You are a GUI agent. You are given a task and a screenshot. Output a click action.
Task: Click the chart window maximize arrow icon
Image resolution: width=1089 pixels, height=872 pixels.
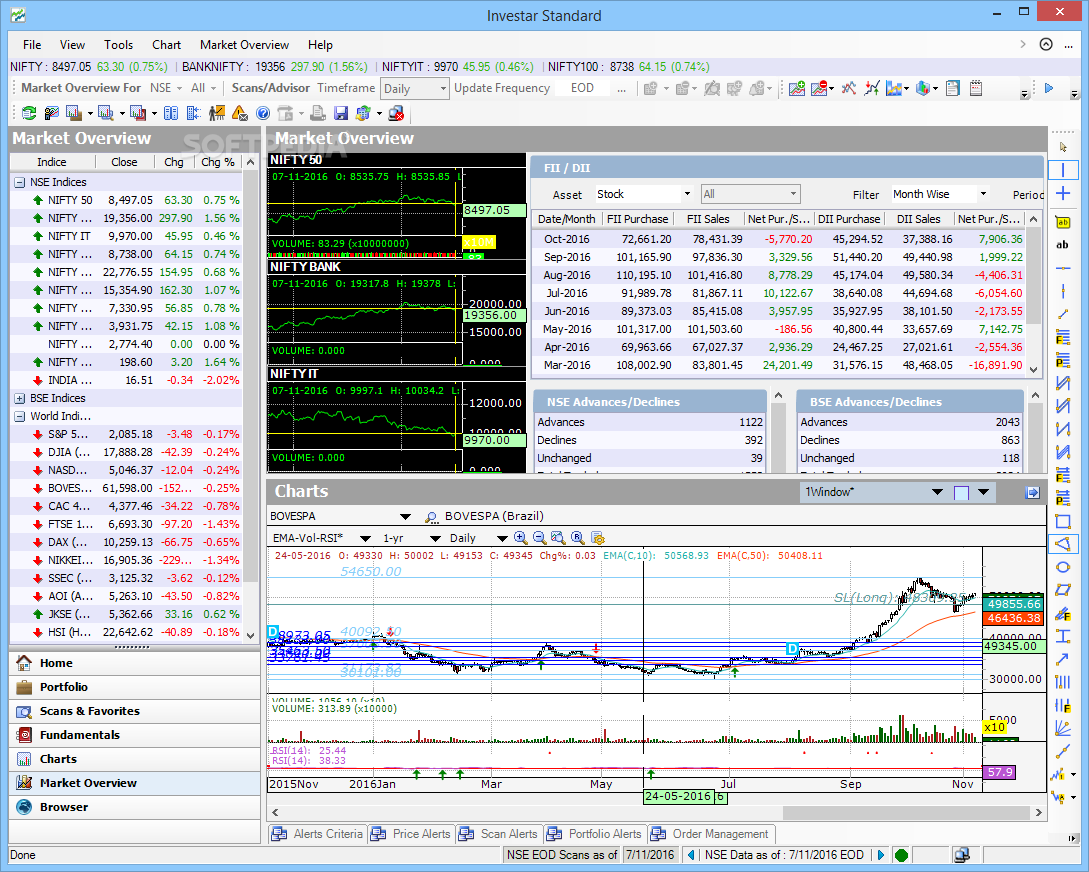(1032, 492)
